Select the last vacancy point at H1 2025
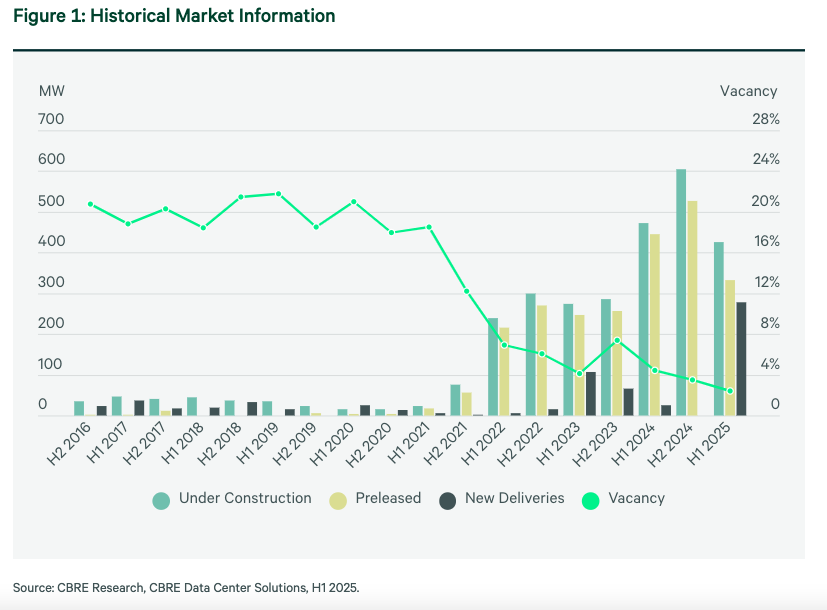The height and width of the screenshot is (610, 827). pyautogui.click(x=730, y=391)
